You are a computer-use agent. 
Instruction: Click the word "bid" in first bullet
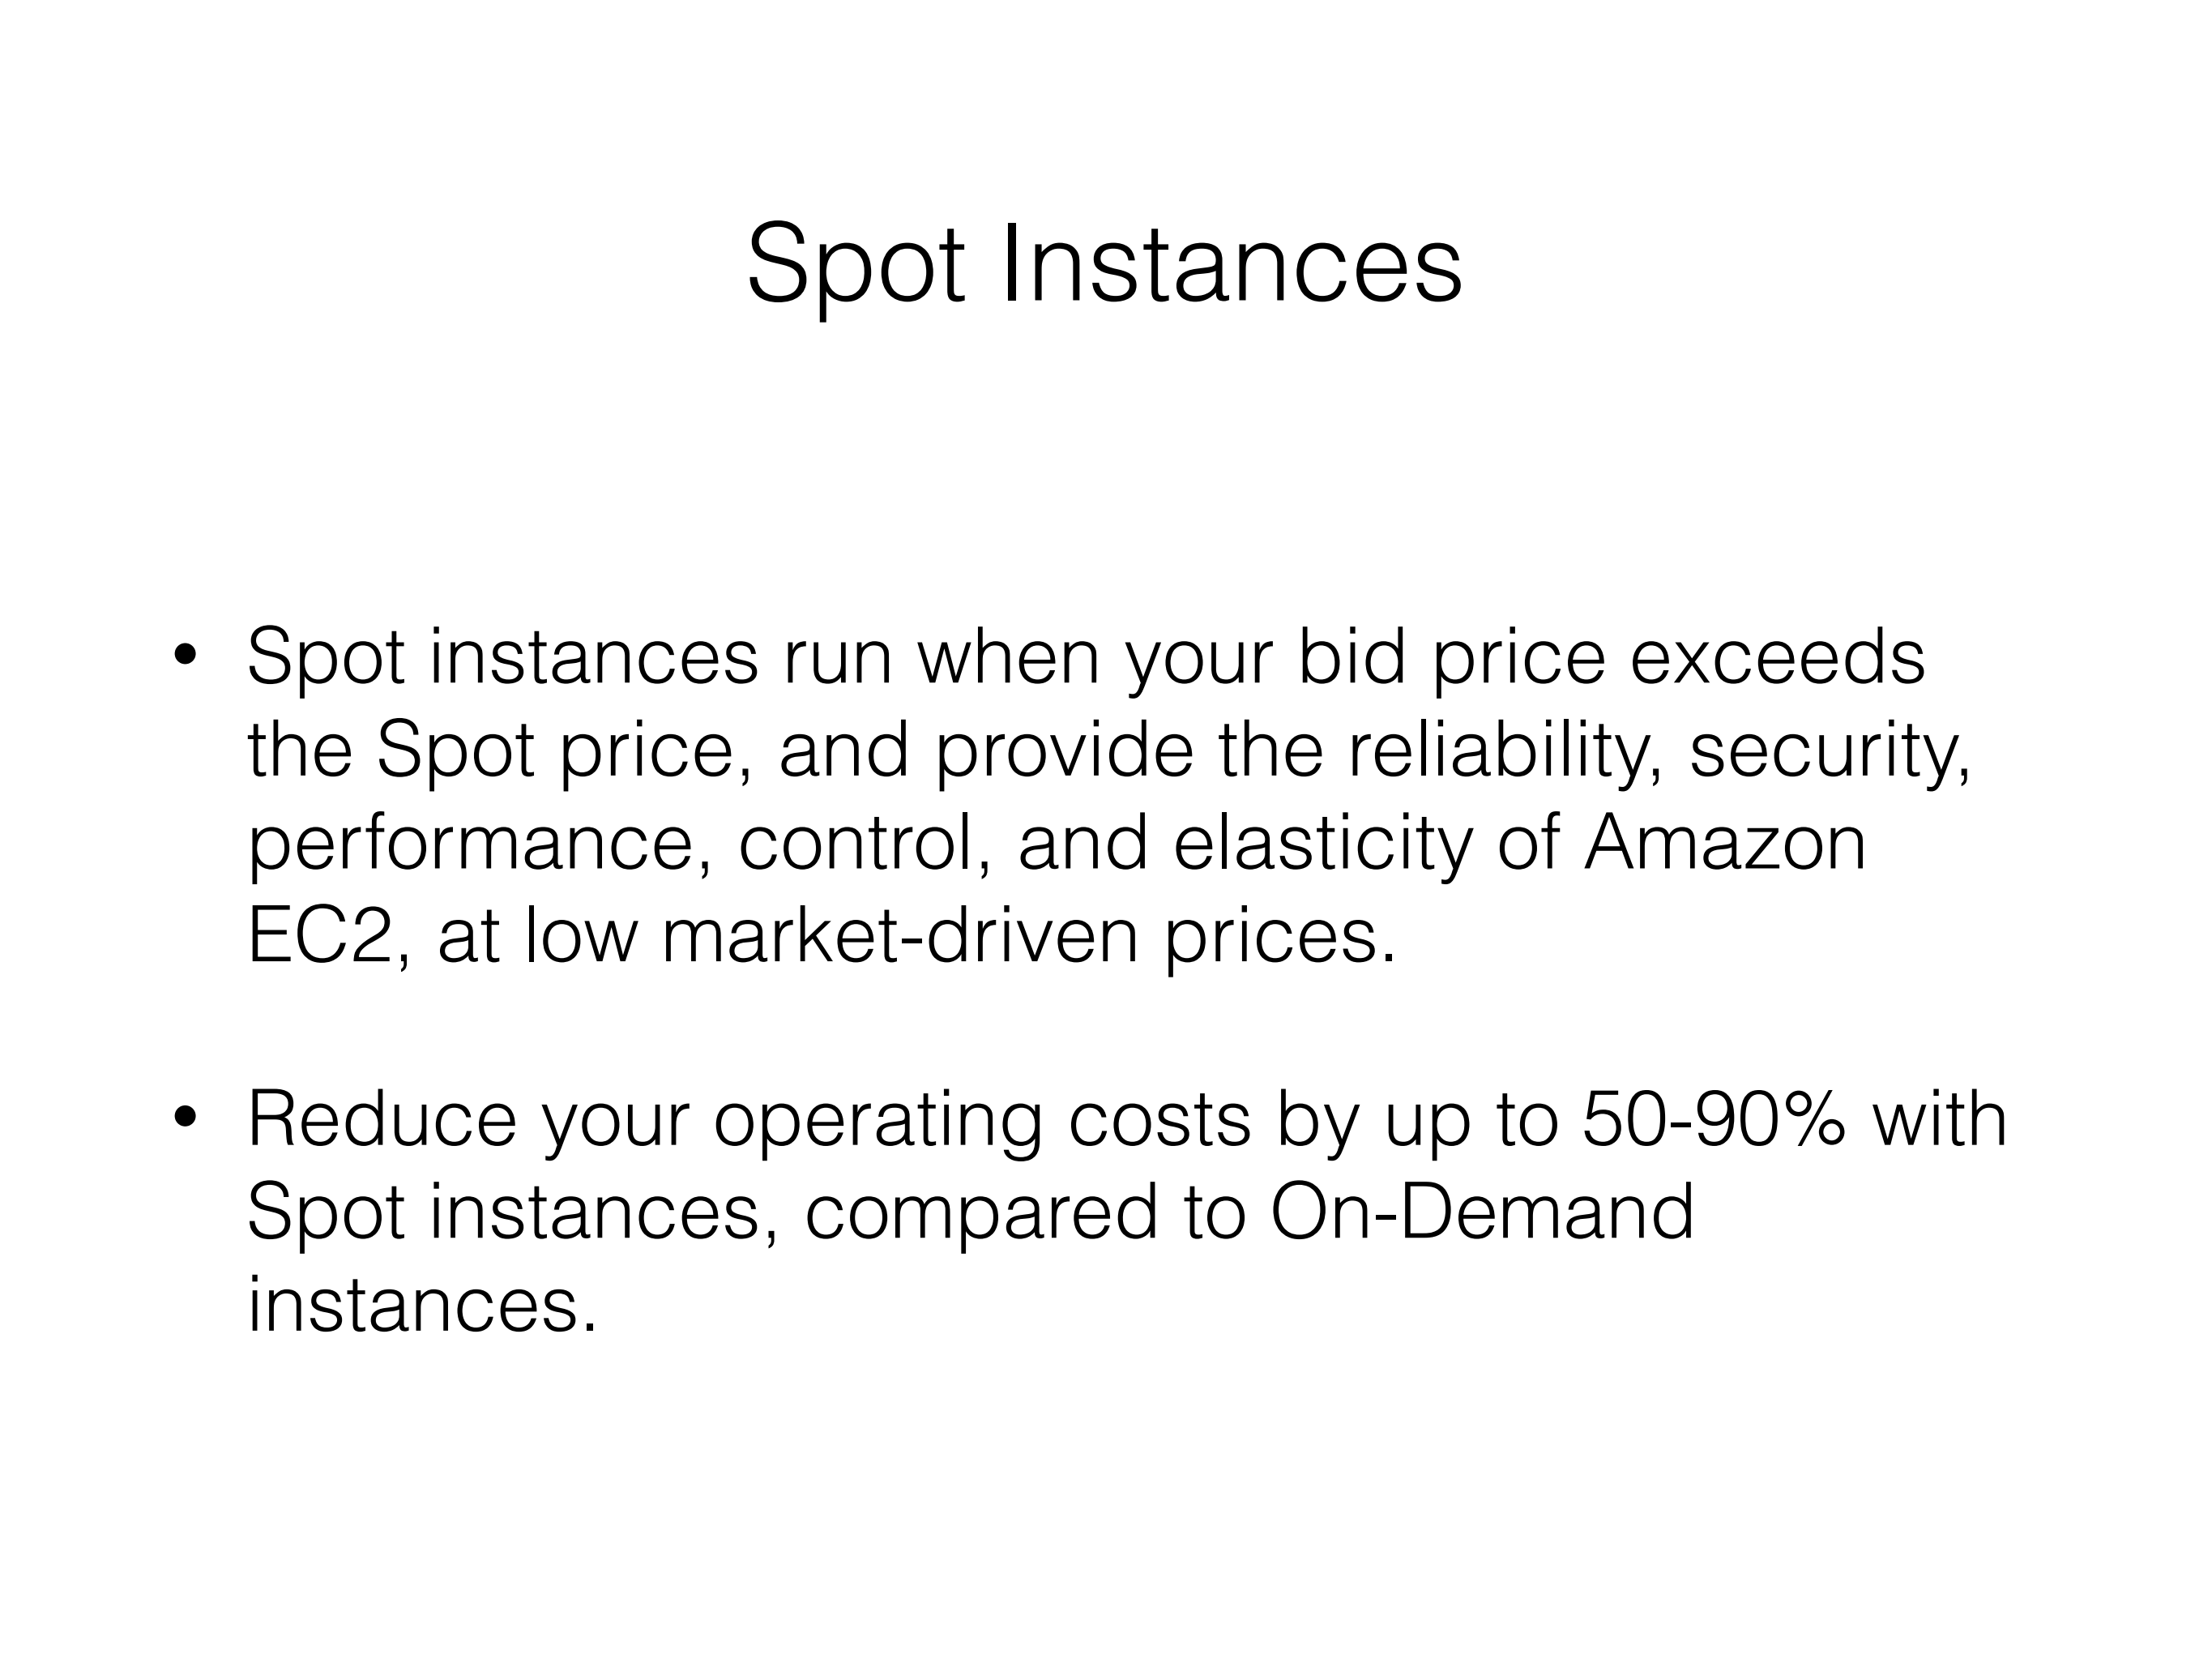pos(1352,658)
